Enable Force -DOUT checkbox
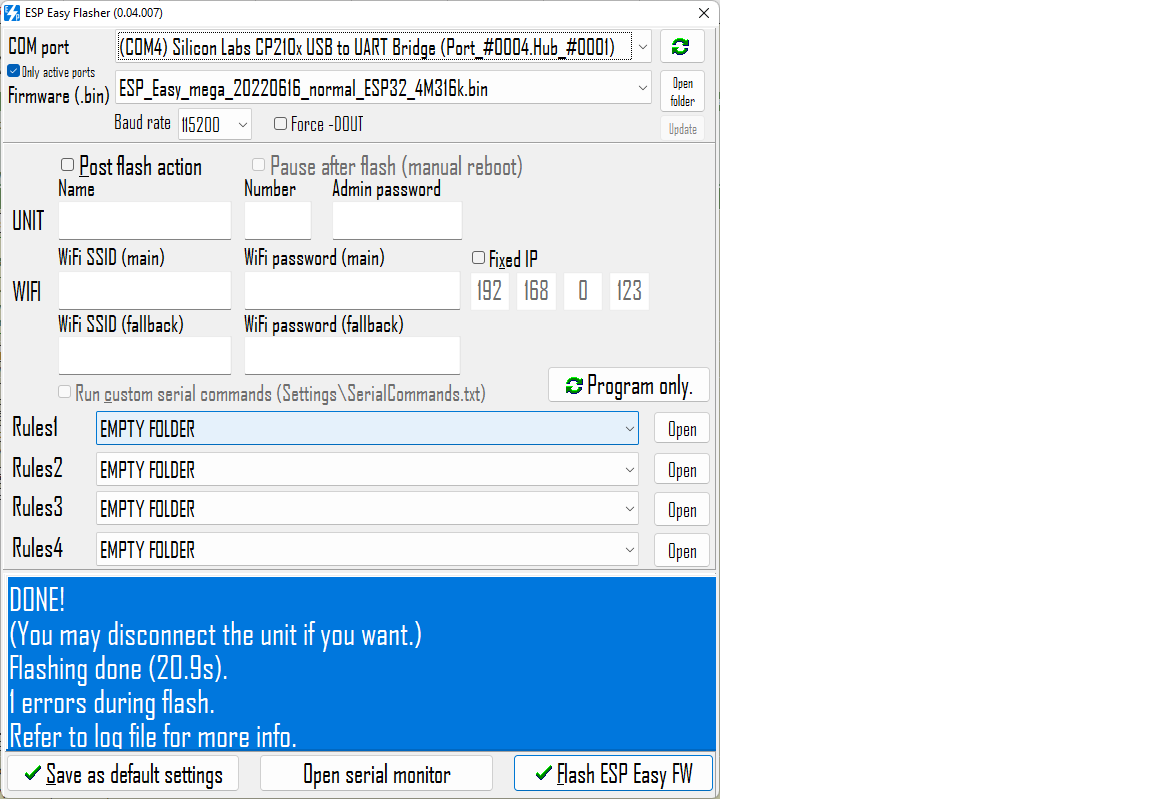This screenshot has width=1152, height=799. pos(280,123)
